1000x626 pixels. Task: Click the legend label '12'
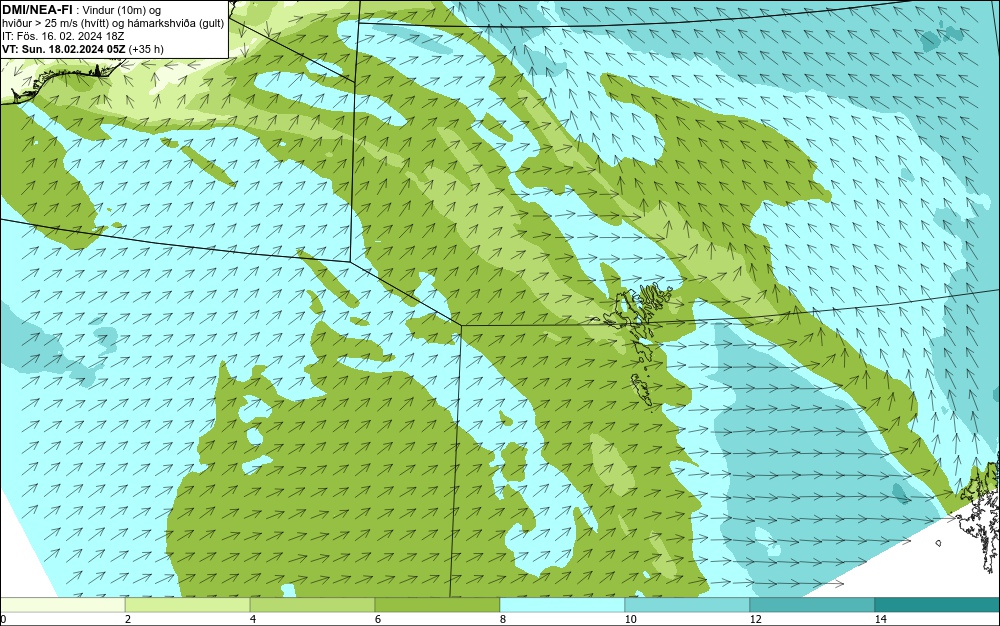755,619
